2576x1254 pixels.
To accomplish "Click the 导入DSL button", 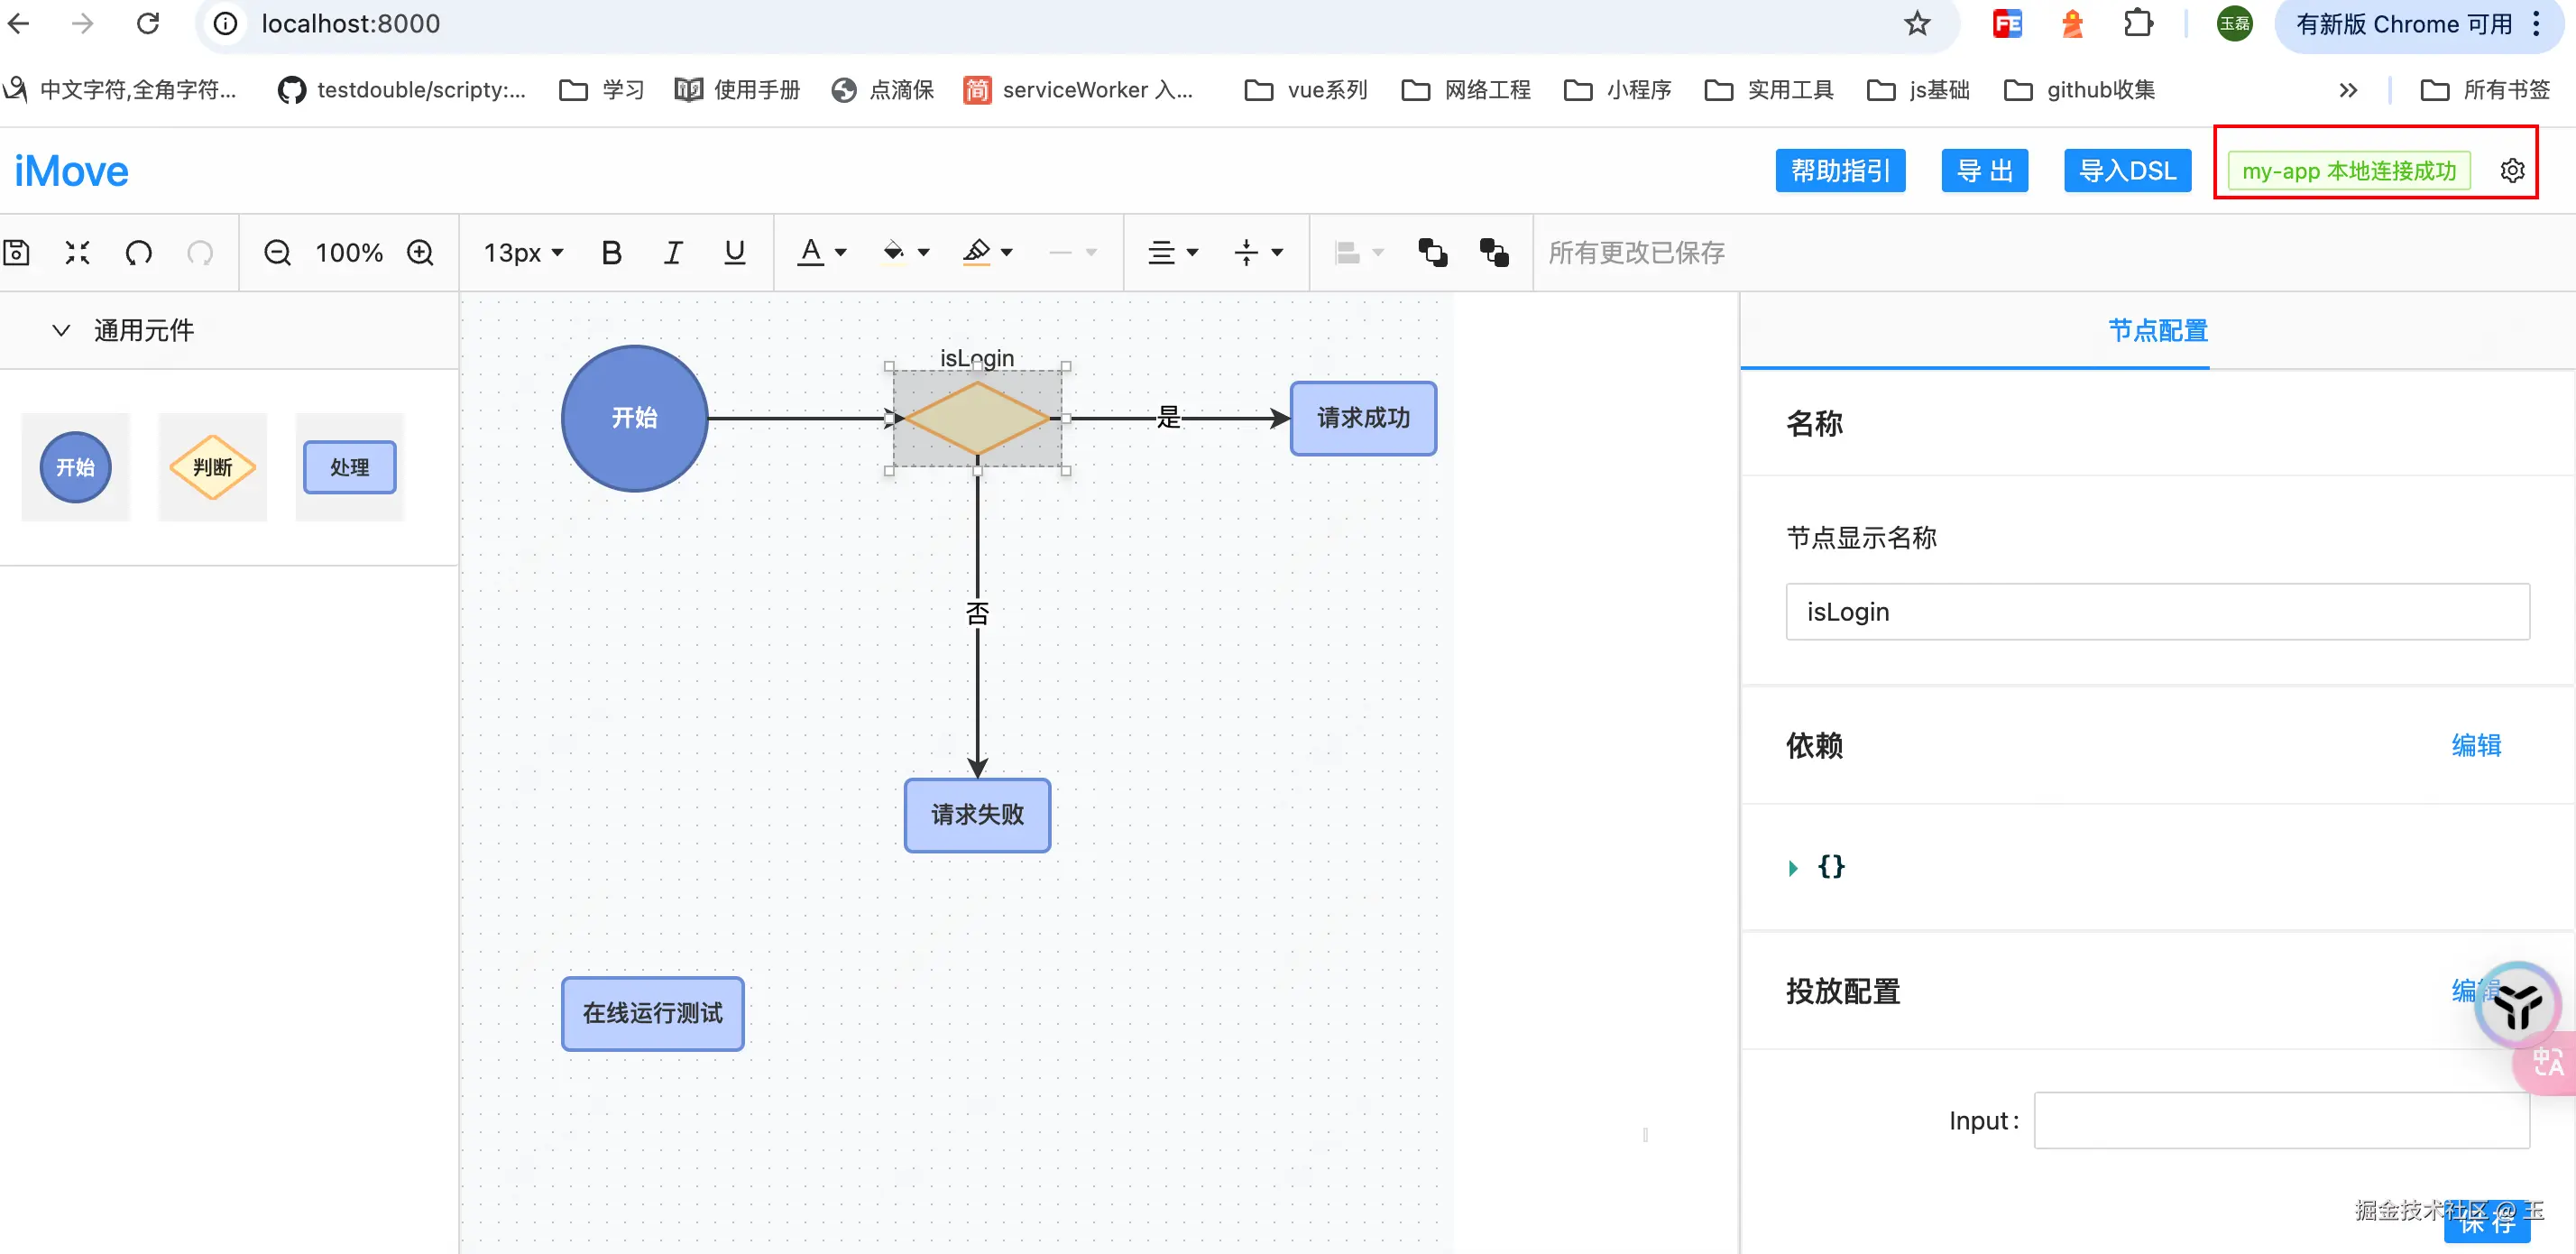I will tap(2126, 171).
